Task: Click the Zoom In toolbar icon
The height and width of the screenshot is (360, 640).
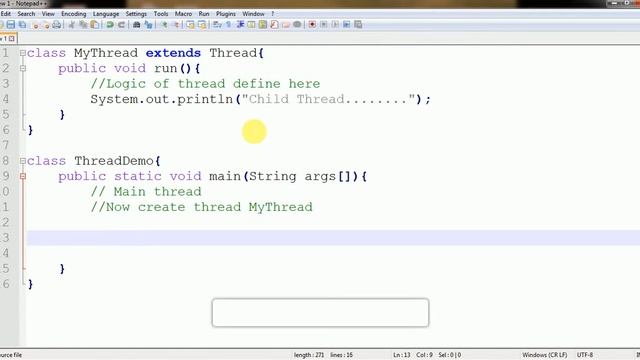Action: click(x=164, y=24)
